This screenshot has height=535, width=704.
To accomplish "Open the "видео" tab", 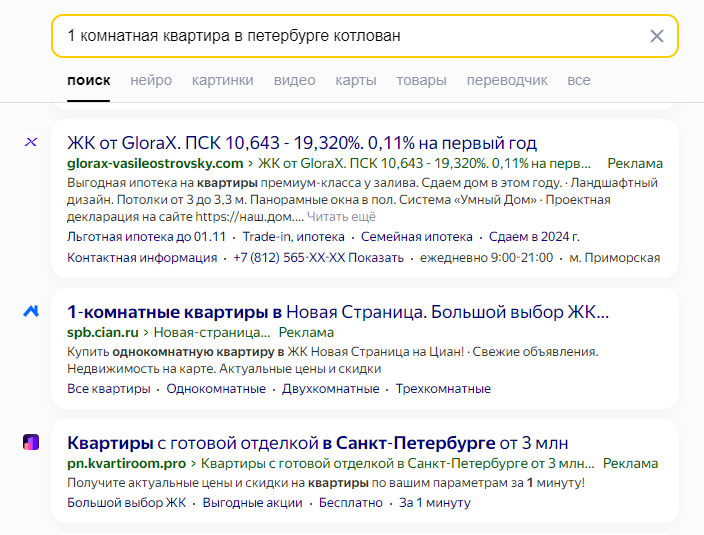I will [295, 80].
